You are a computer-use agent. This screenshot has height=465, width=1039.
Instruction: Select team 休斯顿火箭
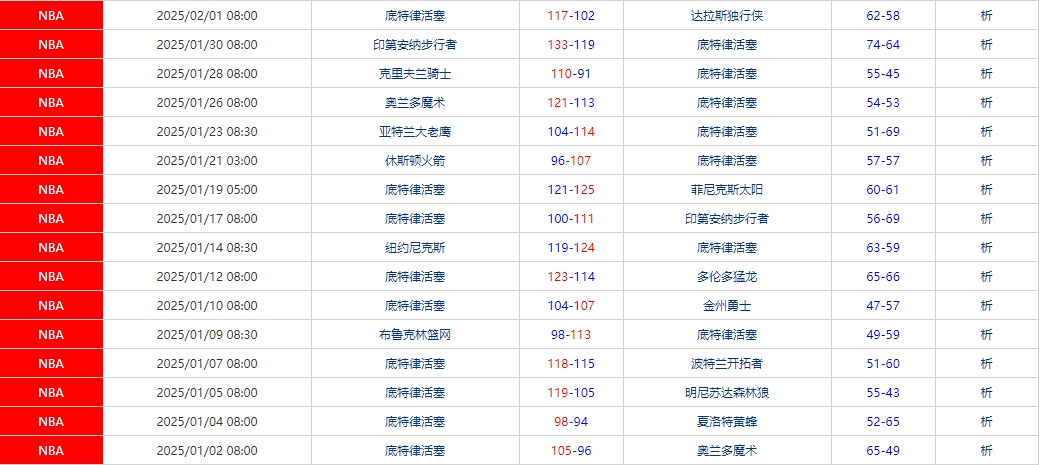point(415,161)
